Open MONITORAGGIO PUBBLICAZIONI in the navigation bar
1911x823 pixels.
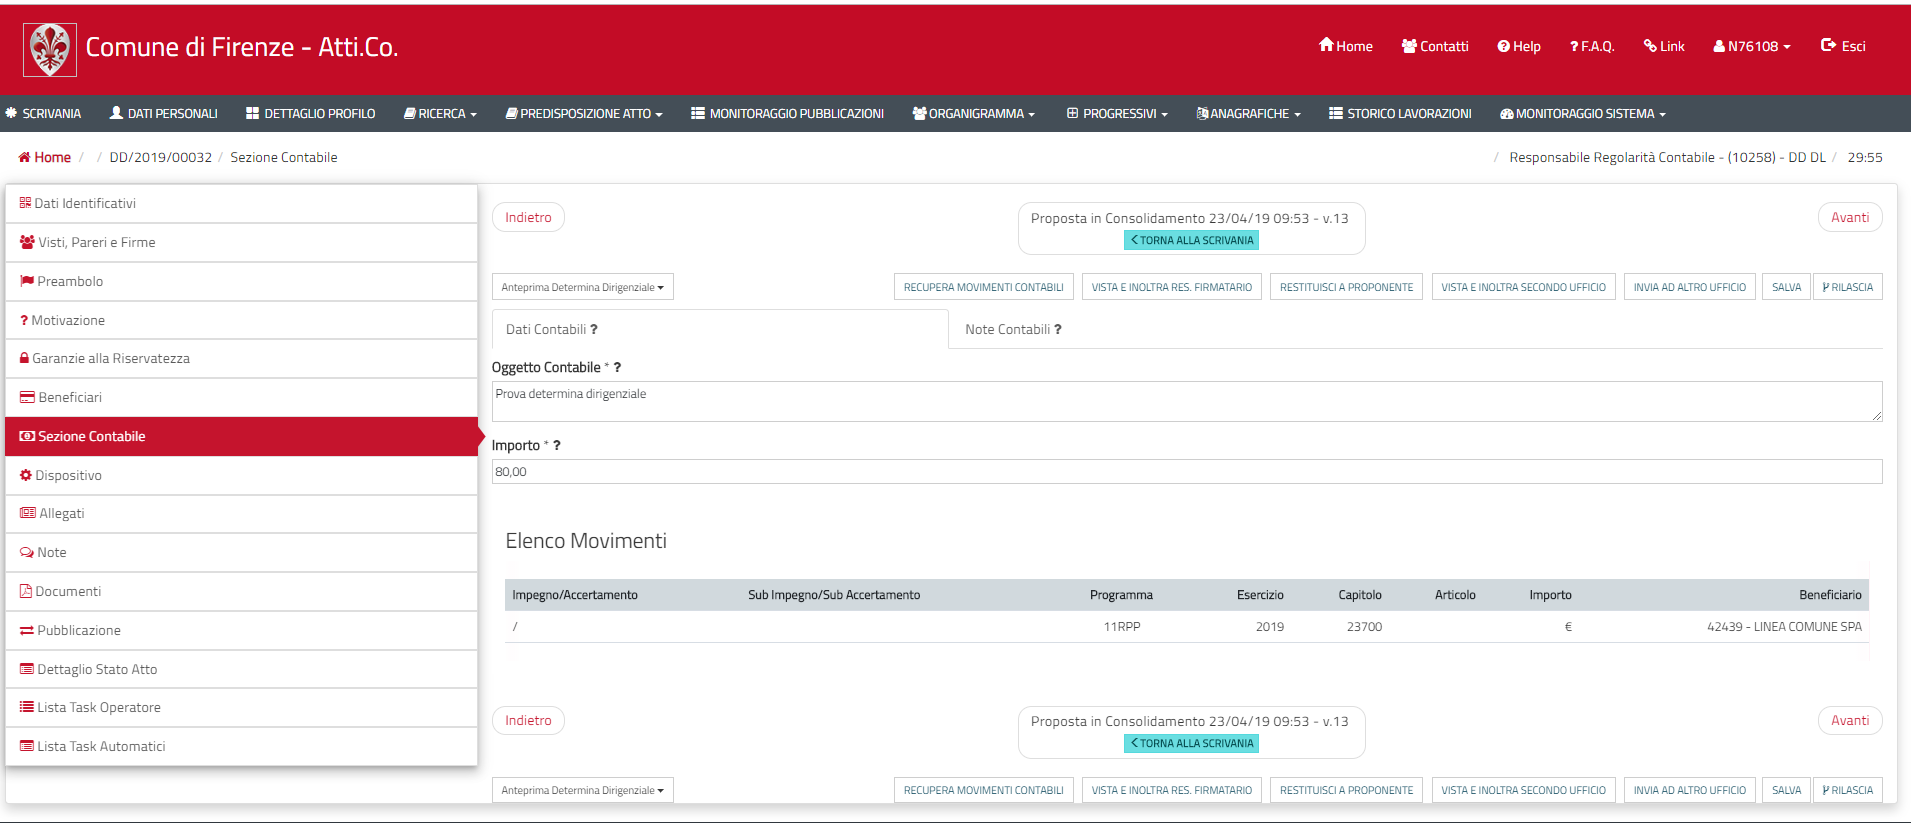(787, 114)
